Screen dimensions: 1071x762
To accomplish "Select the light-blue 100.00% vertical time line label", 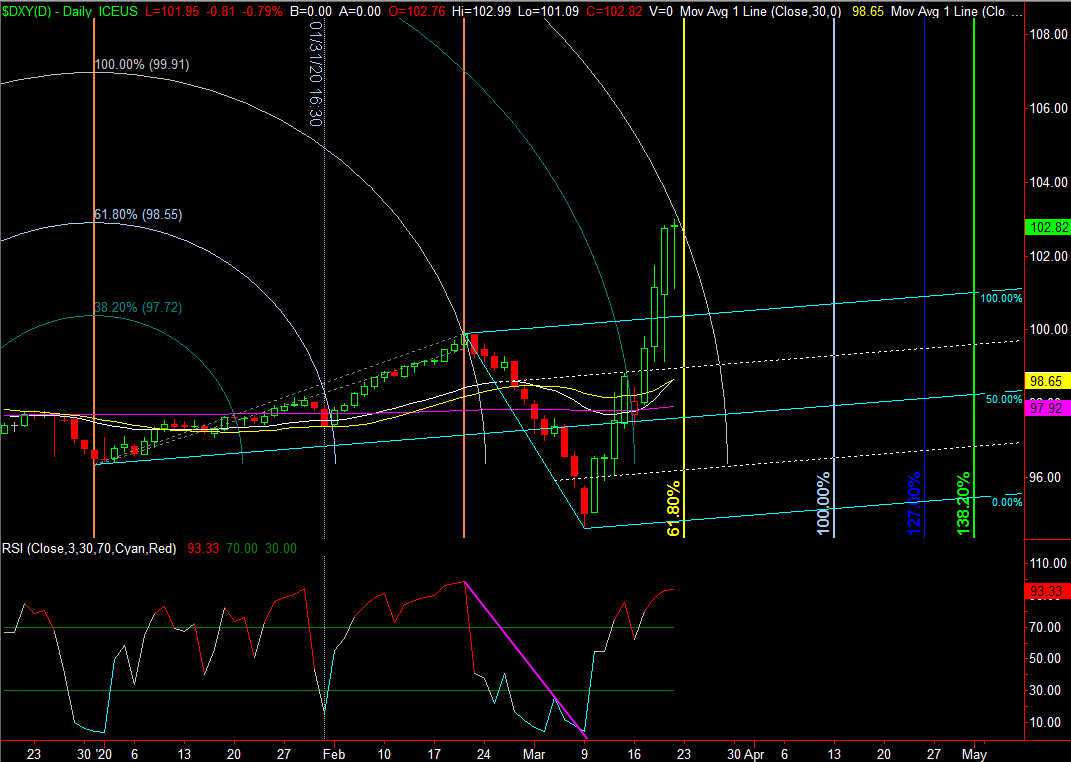I will coord(824,506).
